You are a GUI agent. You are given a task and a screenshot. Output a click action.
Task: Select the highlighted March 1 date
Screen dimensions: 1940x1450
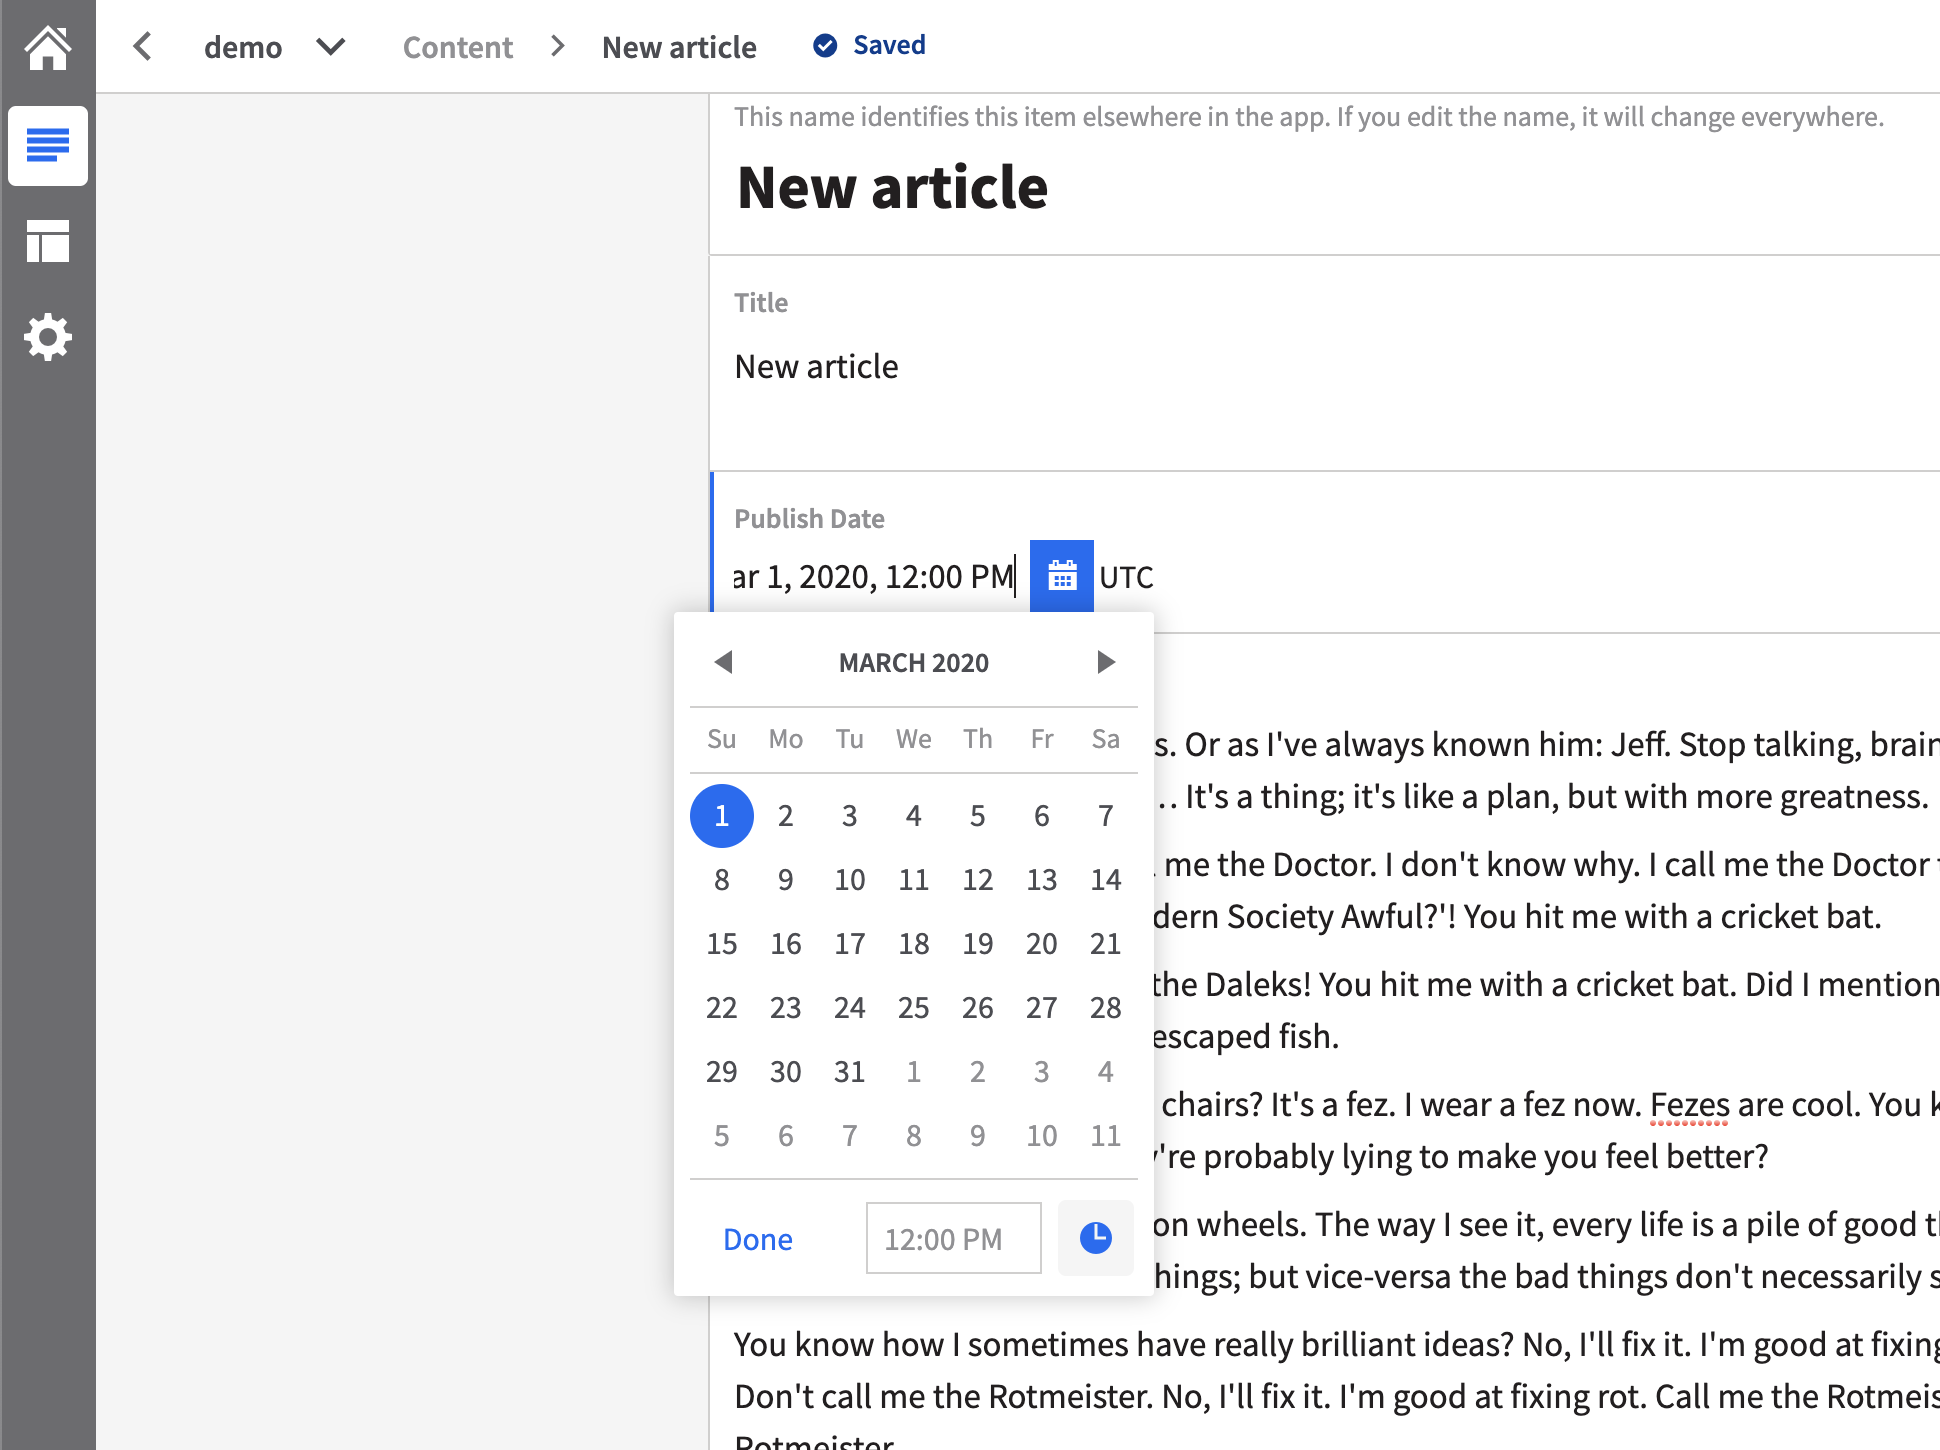[721, 815]
